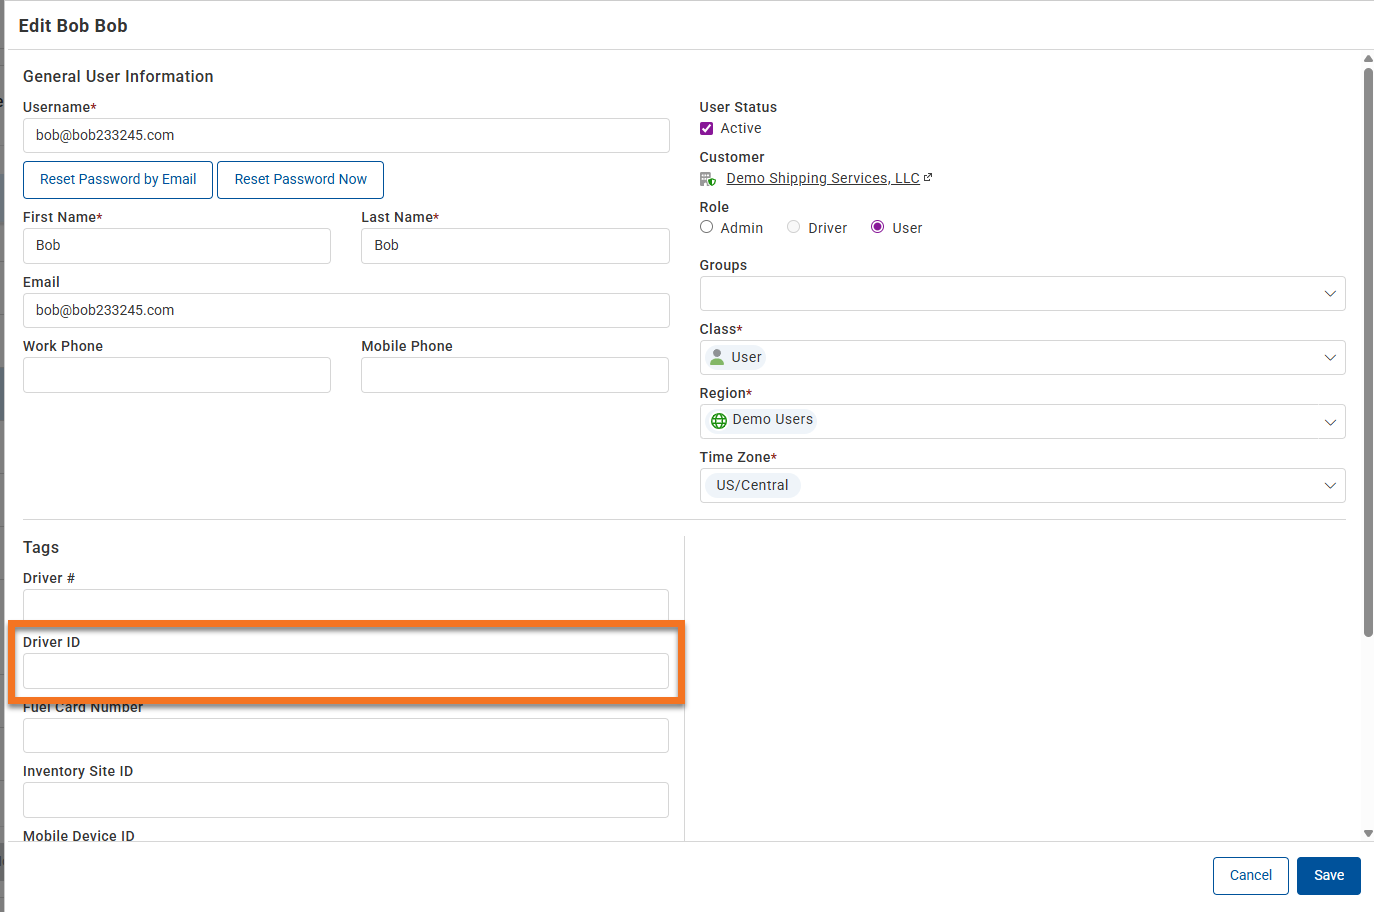This screenshot has width=1374, height=912.
Task: Click the Driver # tag field
Action: (x=346, y=604)
